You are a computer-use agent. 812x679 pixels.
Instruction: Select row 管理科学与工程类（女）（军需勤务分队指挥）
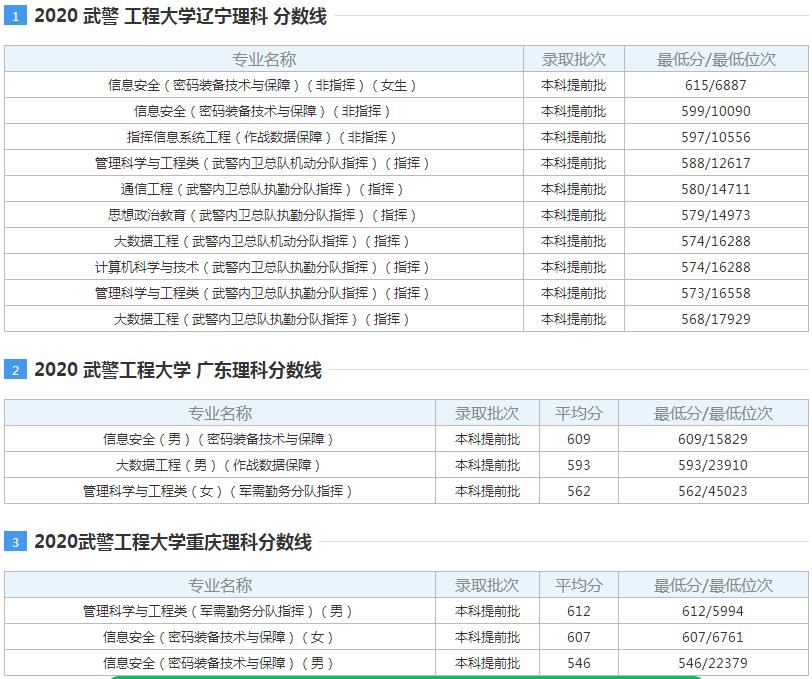(x=406, y=491)
